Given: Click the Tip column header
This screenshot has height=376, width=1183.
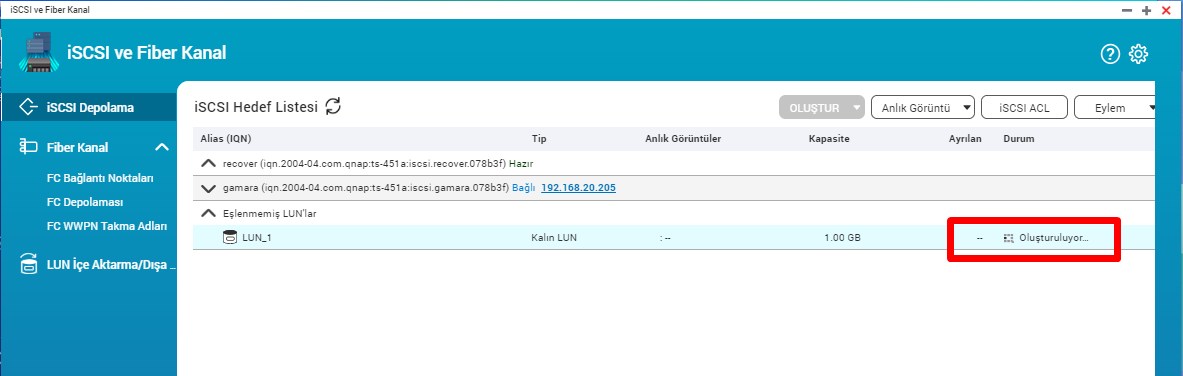Looking at the screenshot, I should pyautogui.click(x=539, y=139).
